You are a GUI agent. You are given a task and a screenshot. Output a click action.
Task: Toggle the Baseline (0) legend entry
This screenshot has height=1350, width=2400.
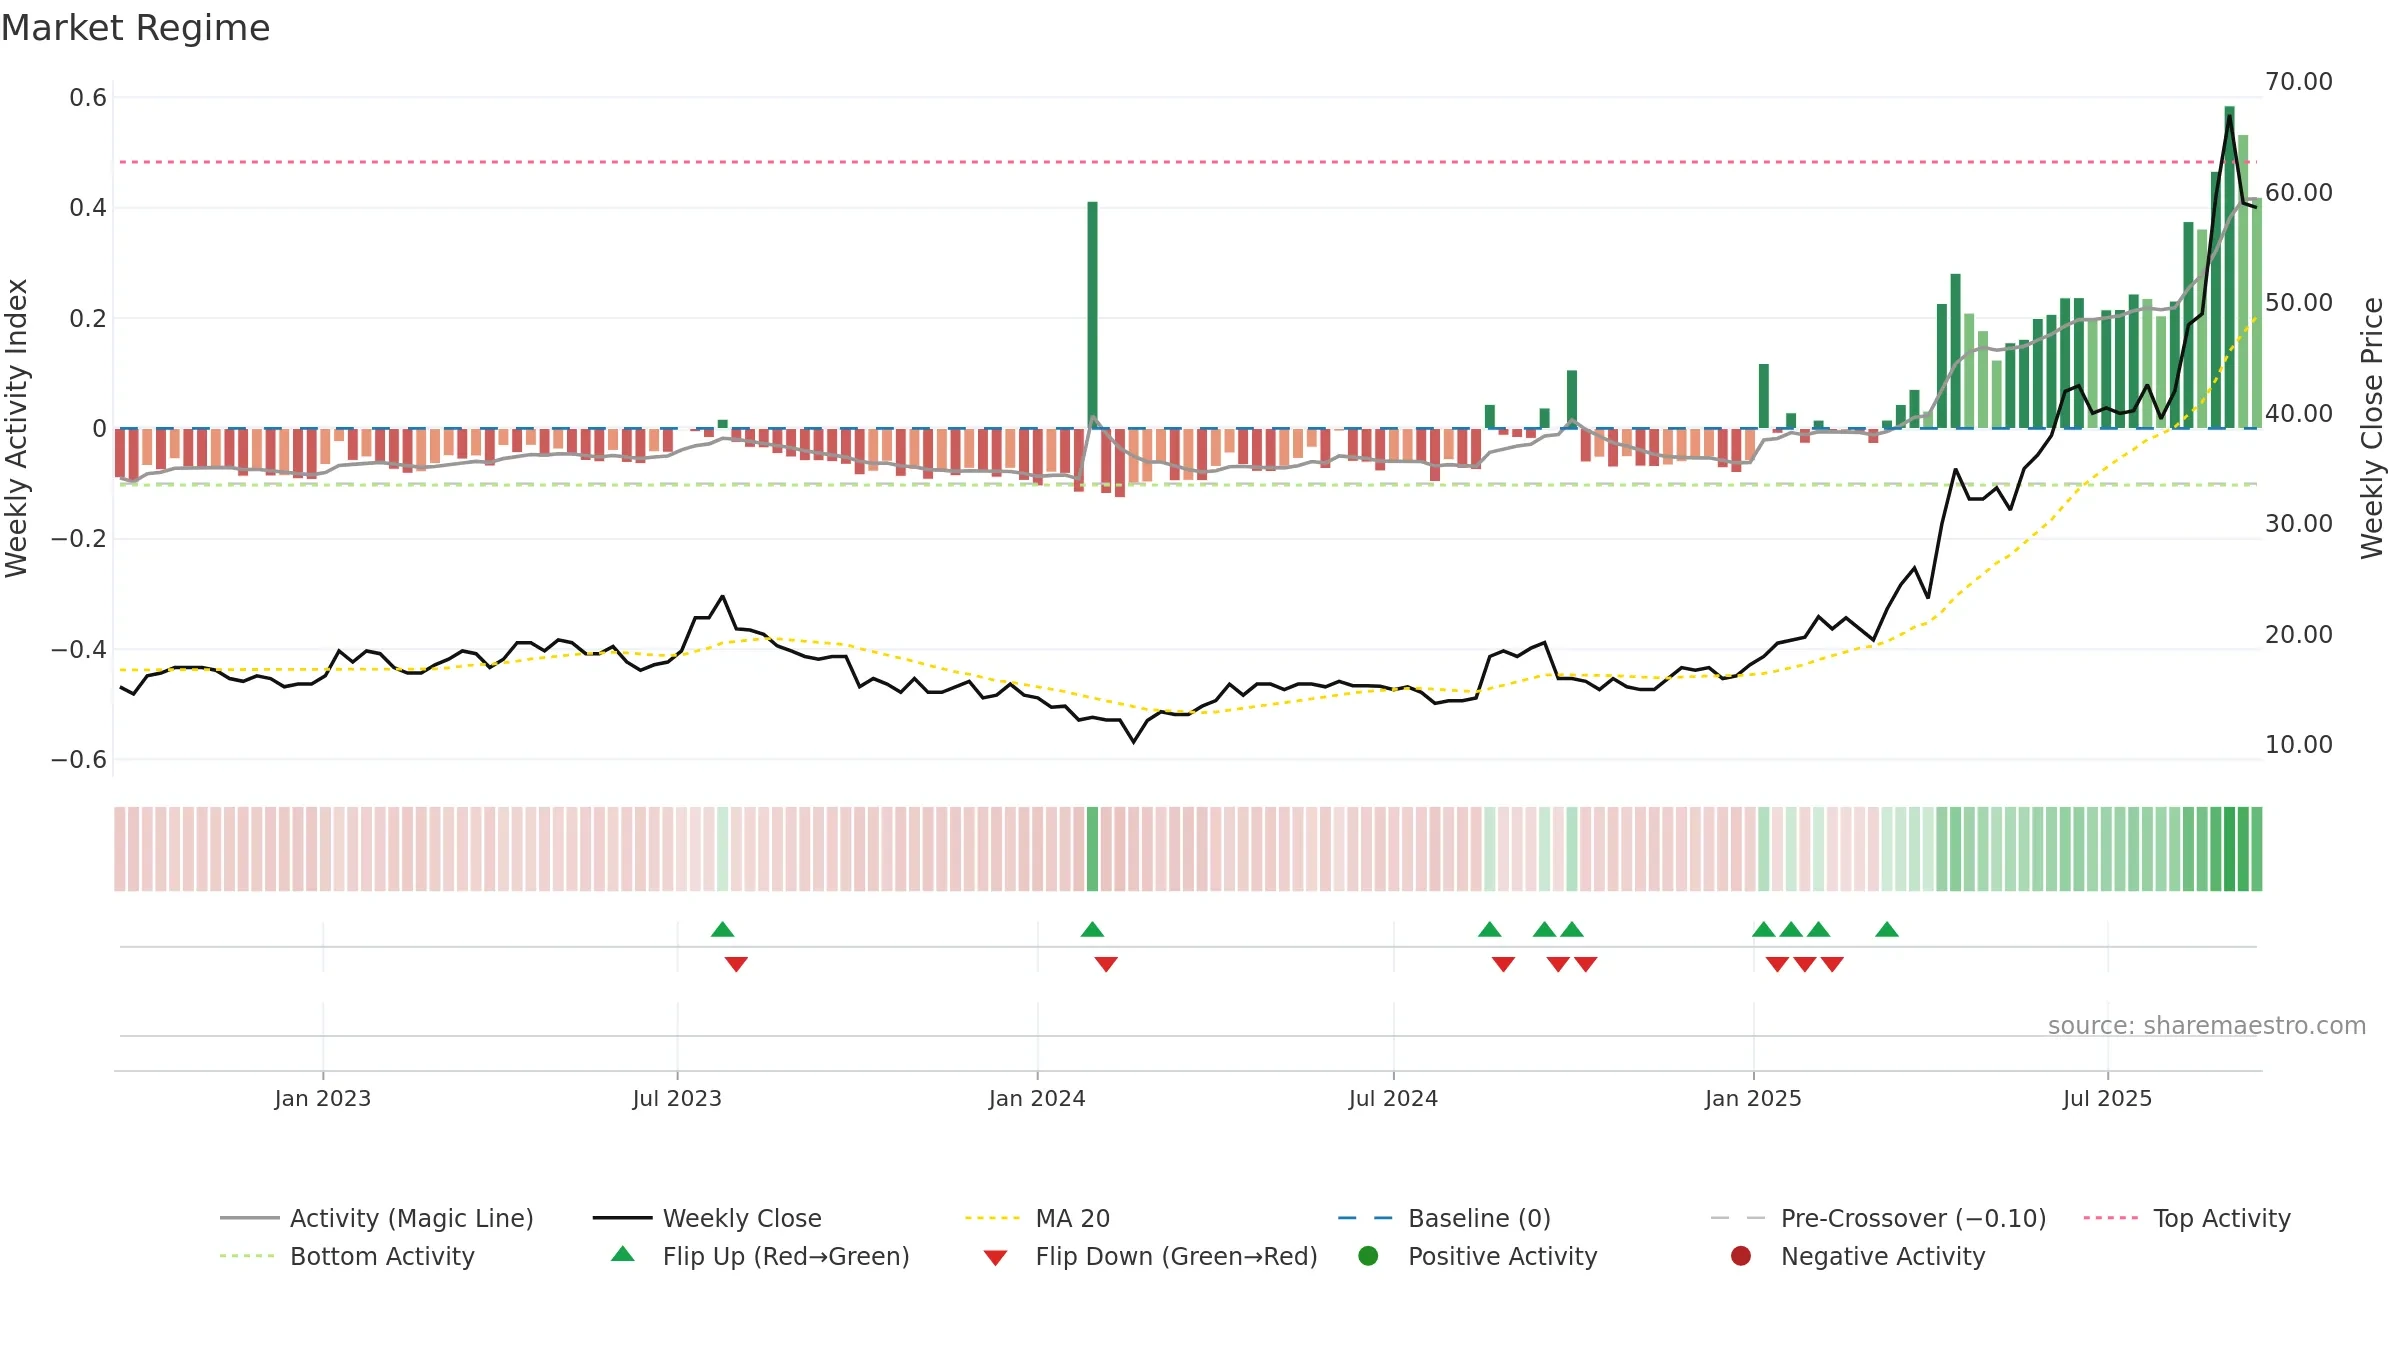click(1444, 1218)
